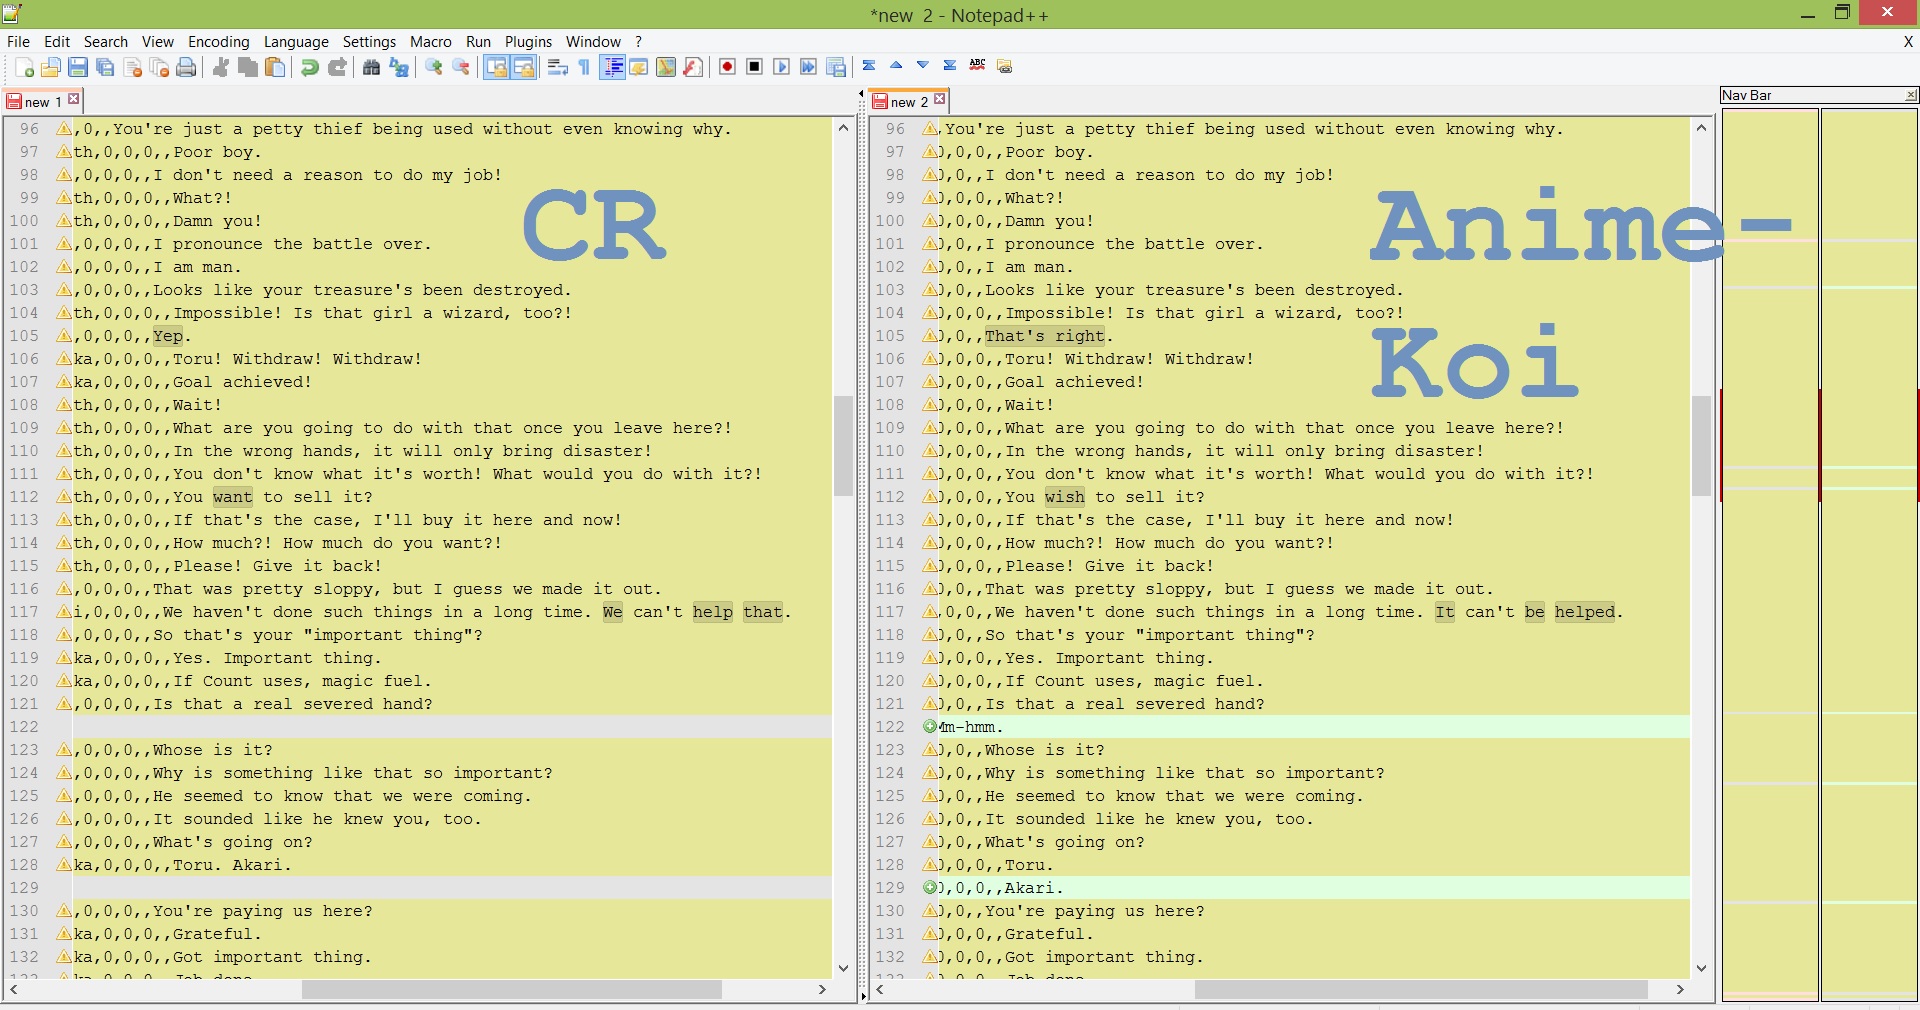This screenshot has width=1920, height=1010.
Task: Close all documents via toolbar icon
Action: click(159, 67)
